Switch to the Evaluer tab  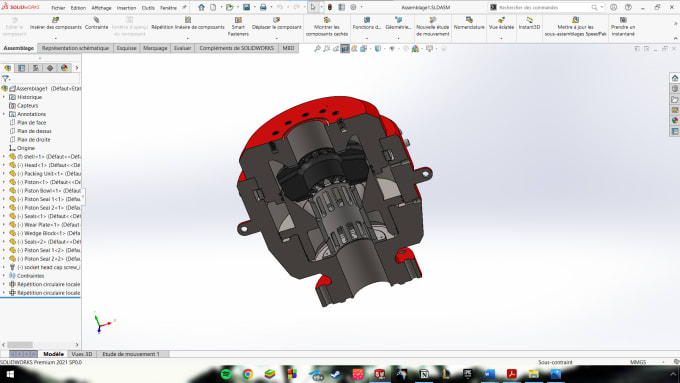(182, 48)
